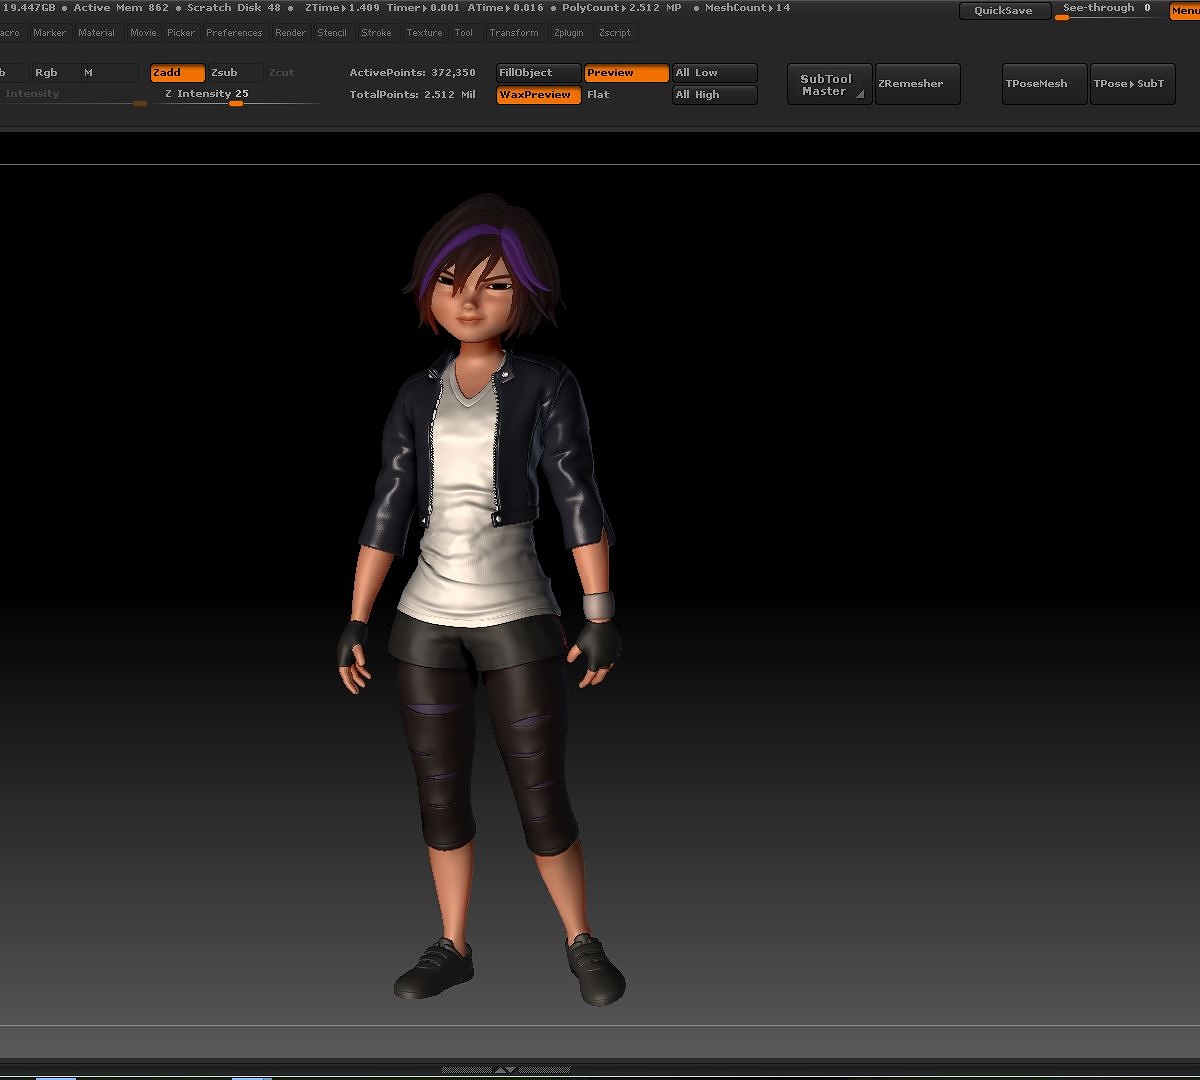Click the Rgb Intensity slider
Image resolution: width=1200 pixels, height=1080 pixels.
(x=72, y=96)
